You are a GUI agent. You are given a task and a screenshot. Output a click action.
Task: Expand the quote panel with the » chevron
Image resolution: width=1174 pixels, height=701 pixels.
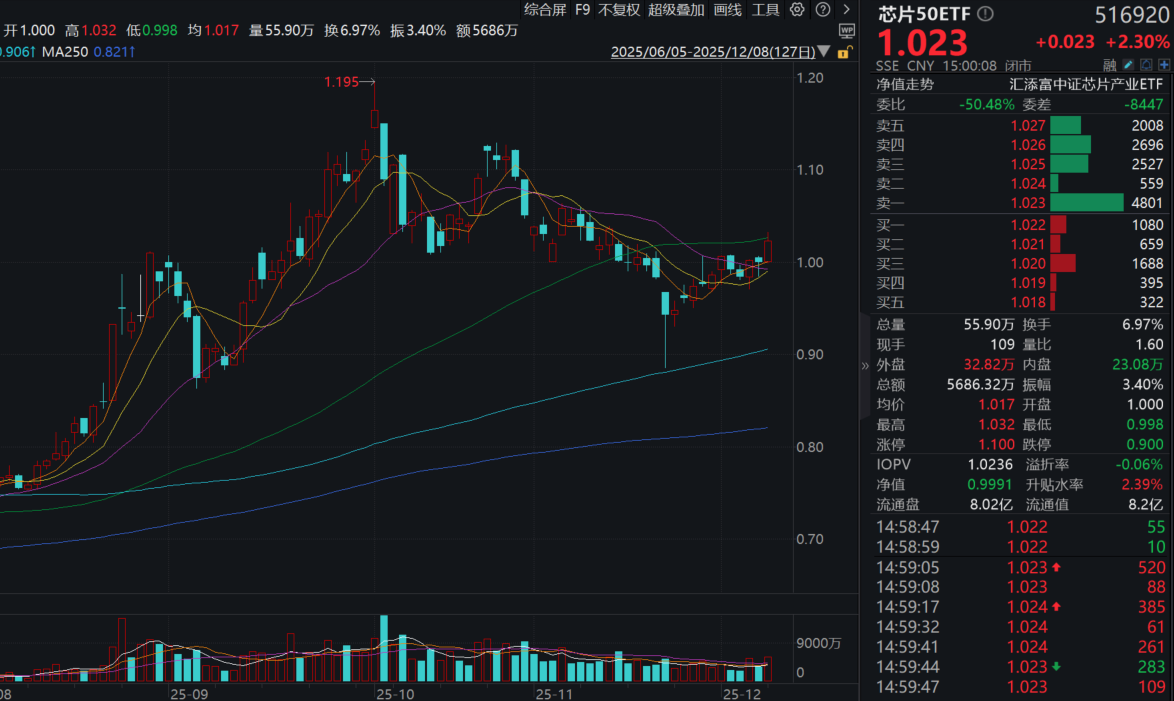865,365
